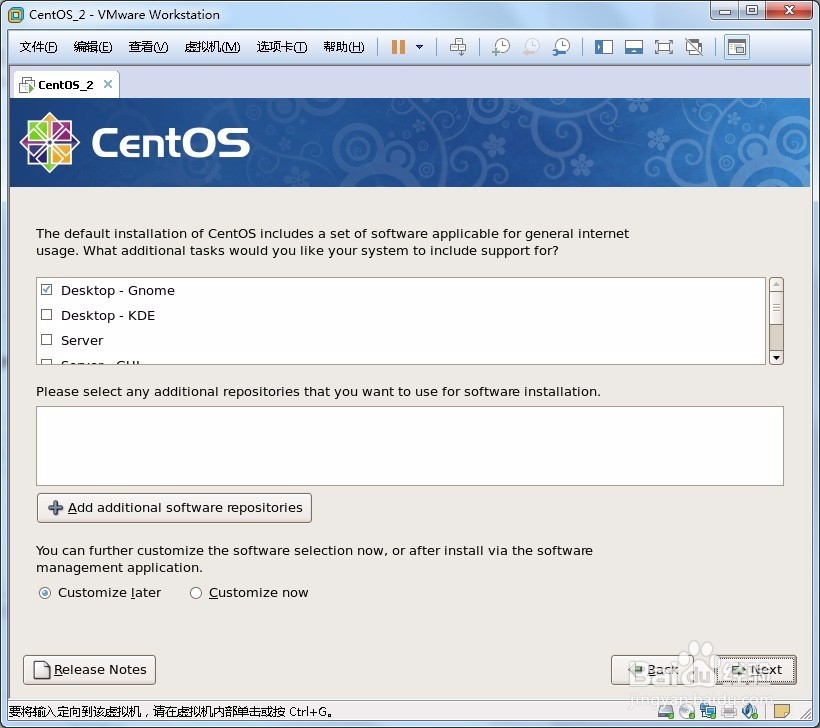The image size is (820, 728).
Task: Open the 选项卡(T) menu
Action: point(282,47)
